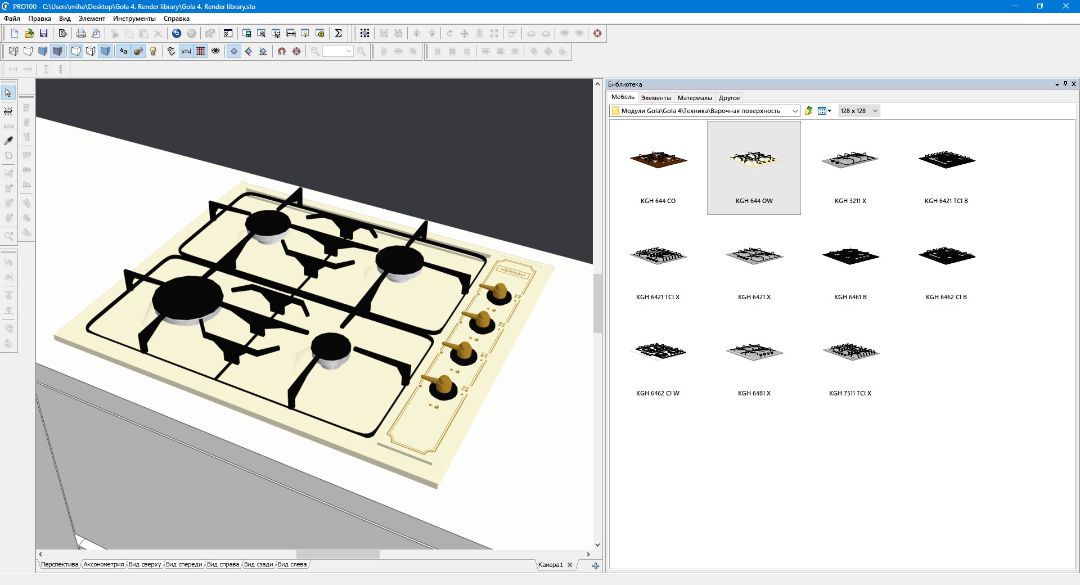Click the light bulb icon in toolbar

pos(154,51)
